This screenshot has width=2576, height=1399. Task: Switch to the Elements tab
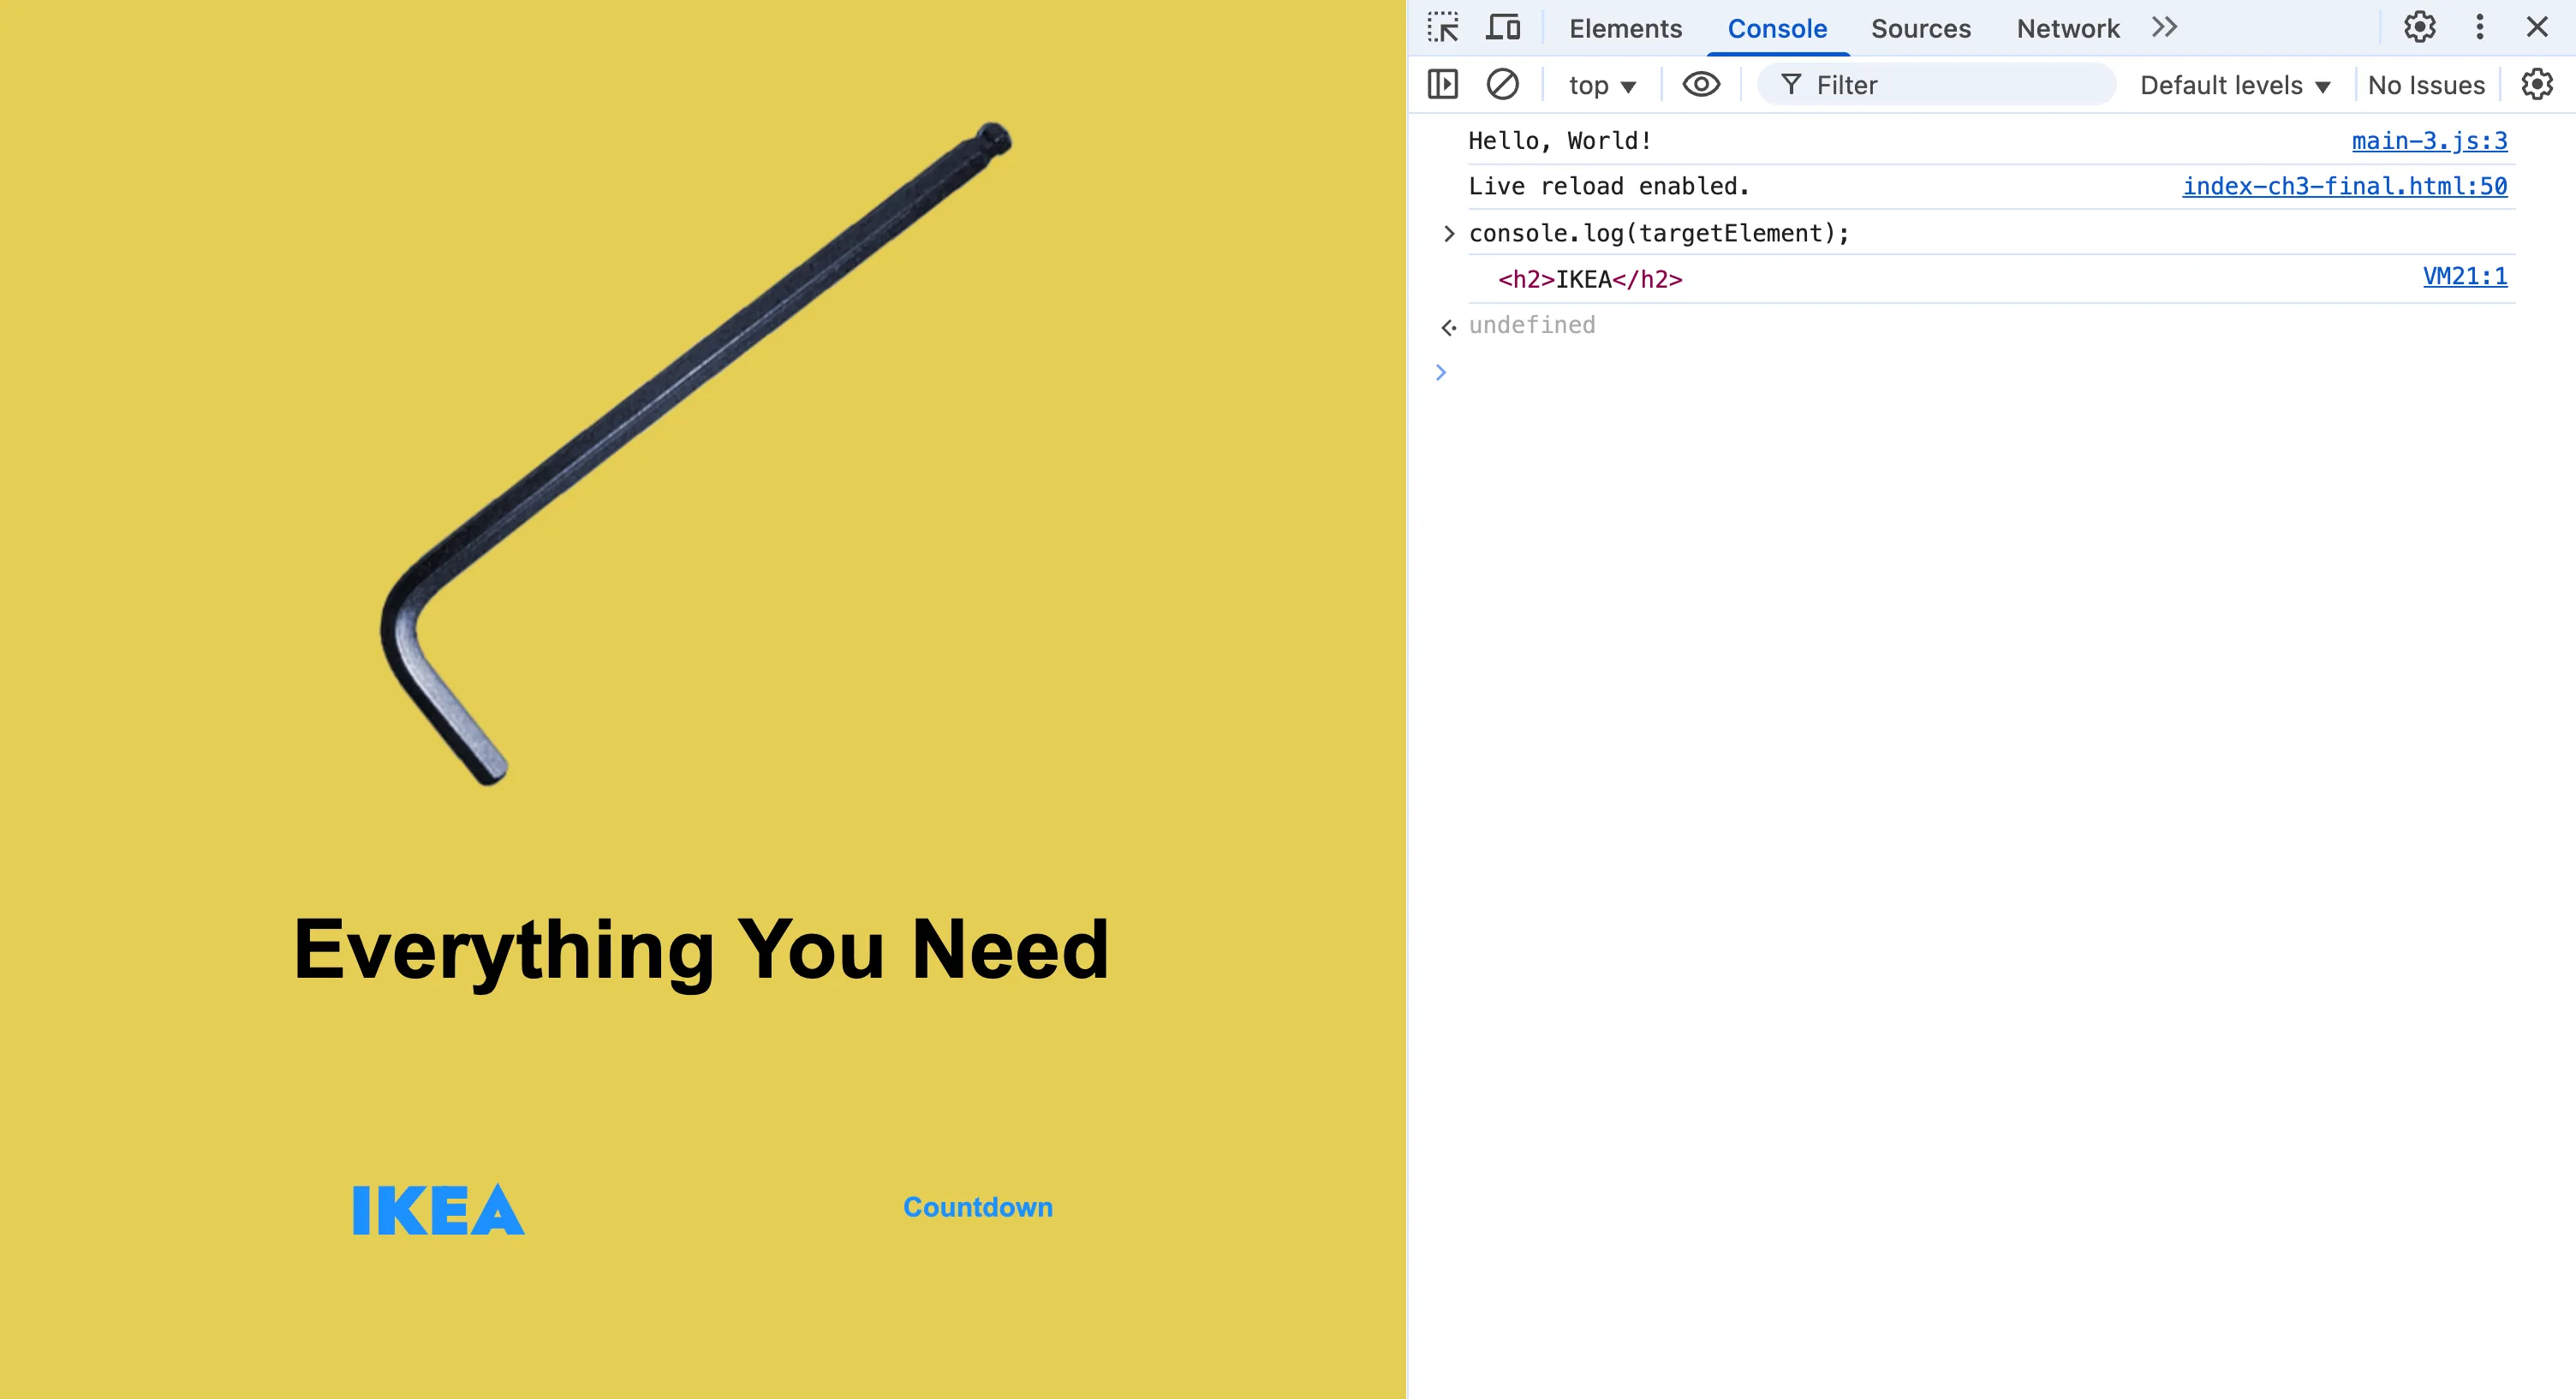click(1624, 28)
